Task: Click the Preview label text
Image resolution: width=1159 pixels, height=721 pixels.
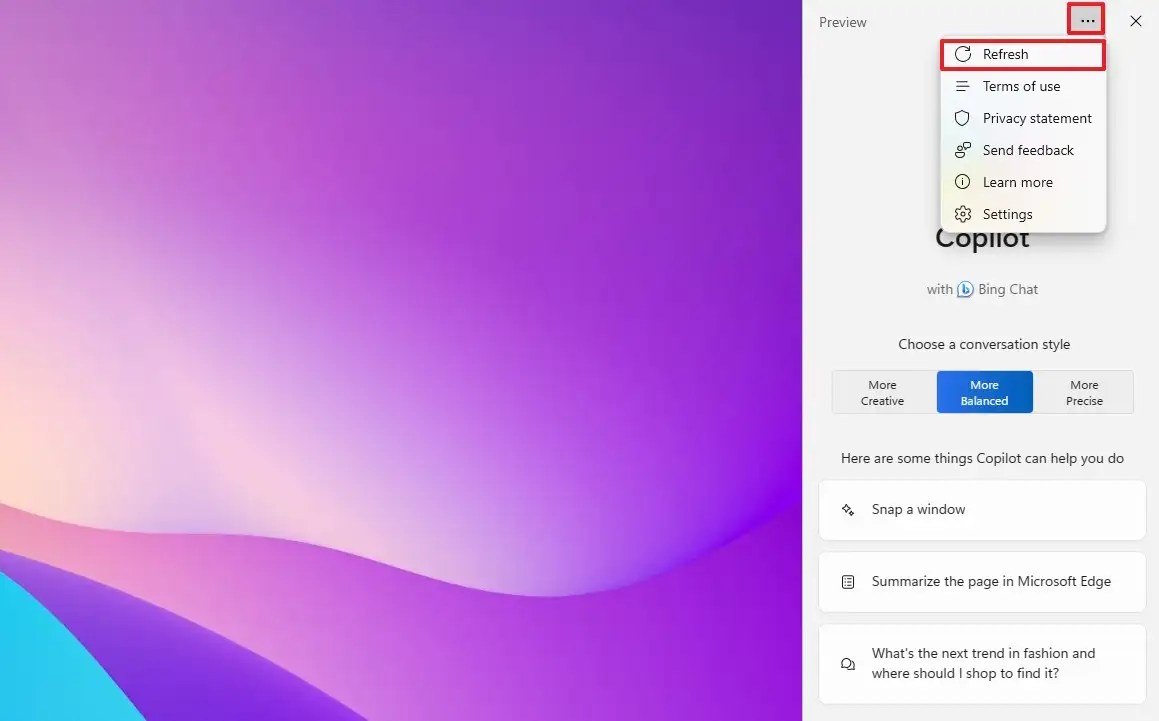Action: coord(843,22)
